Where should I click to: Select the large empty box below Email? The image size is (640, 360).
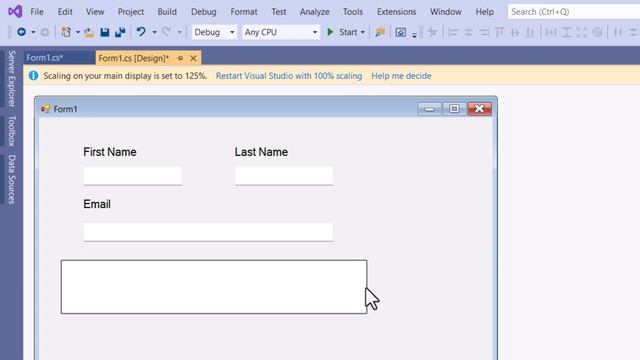pos(214,287)
